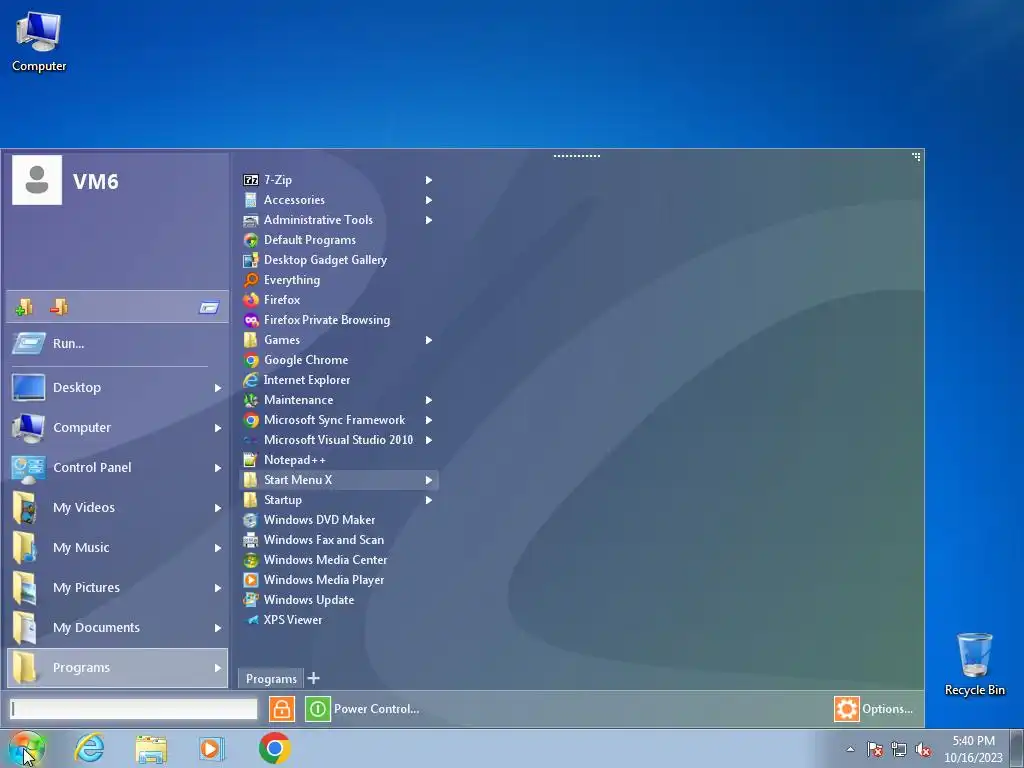Open Internet Explorer from Programs list

coord(296,380)
